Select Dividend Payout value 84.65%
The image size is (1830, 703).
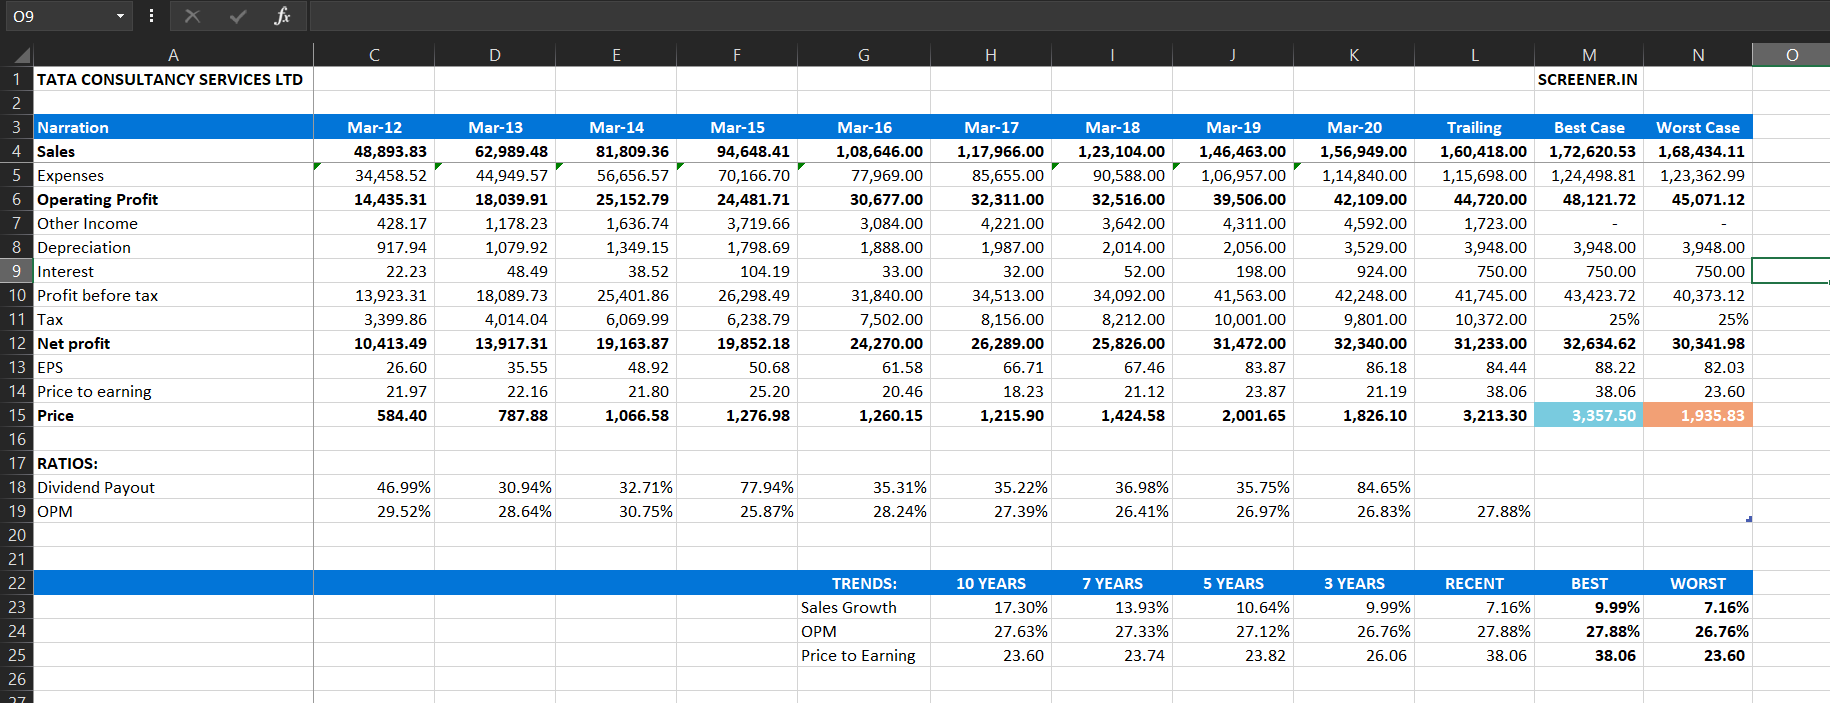pos(1354,487)
